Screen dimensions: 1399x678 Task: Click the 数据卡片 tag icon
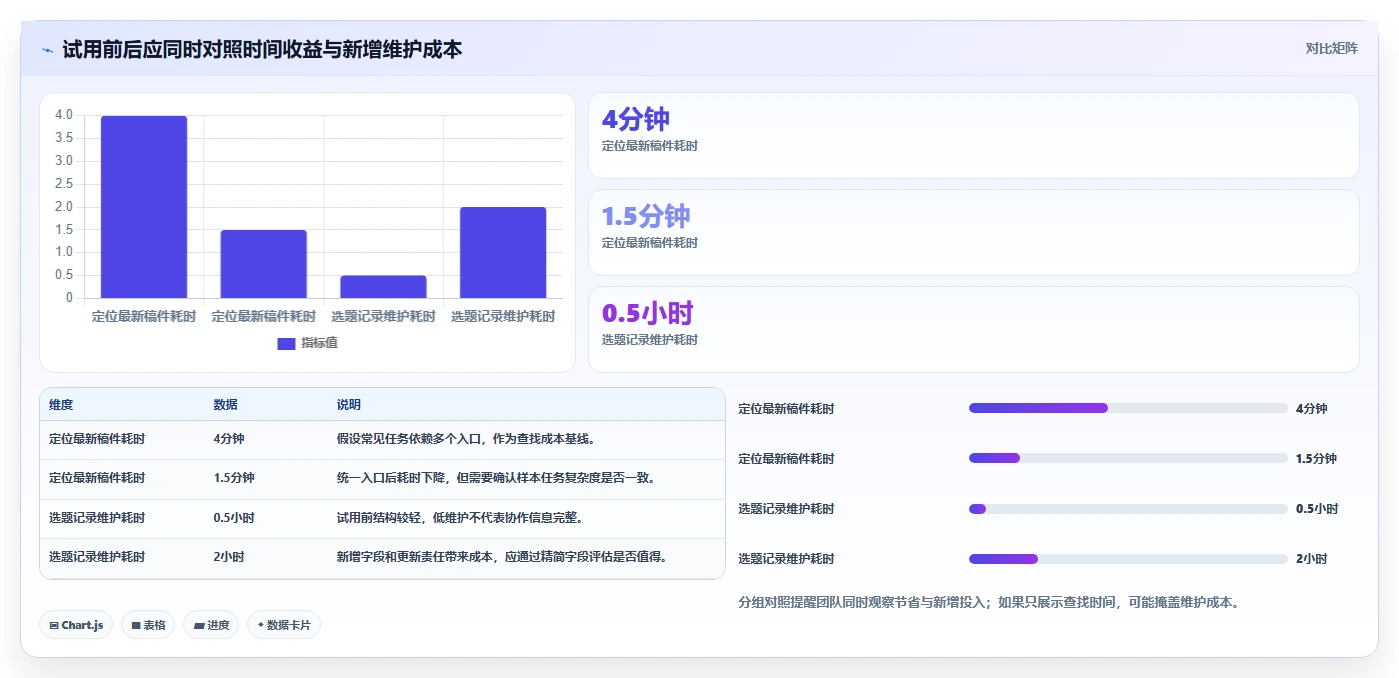click(x=261, y=625)
